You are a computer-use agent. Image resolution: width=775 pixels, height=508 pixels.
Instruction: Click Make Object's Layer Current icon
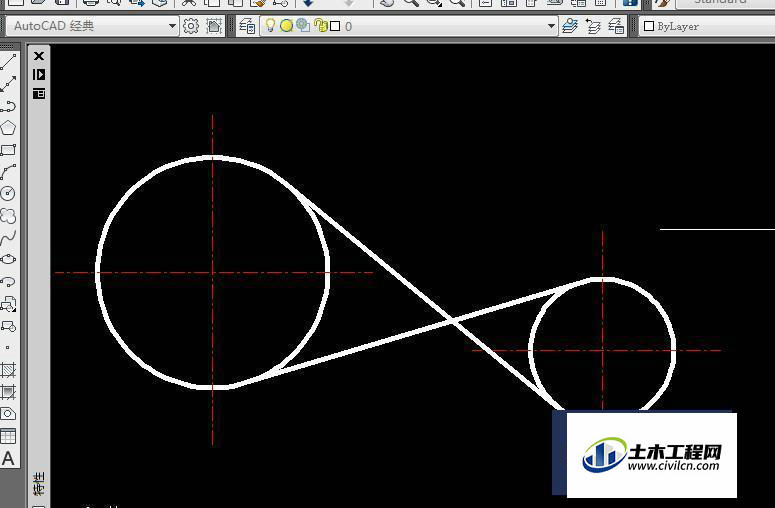point(570,26)
